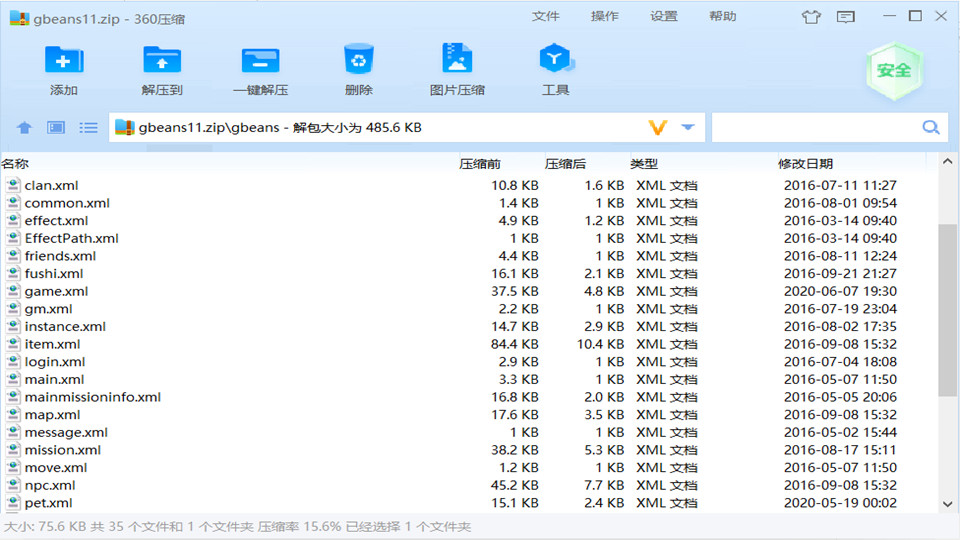The image size is (960, 540).
Task: Select the move.xml file
Action: (56, 468)
